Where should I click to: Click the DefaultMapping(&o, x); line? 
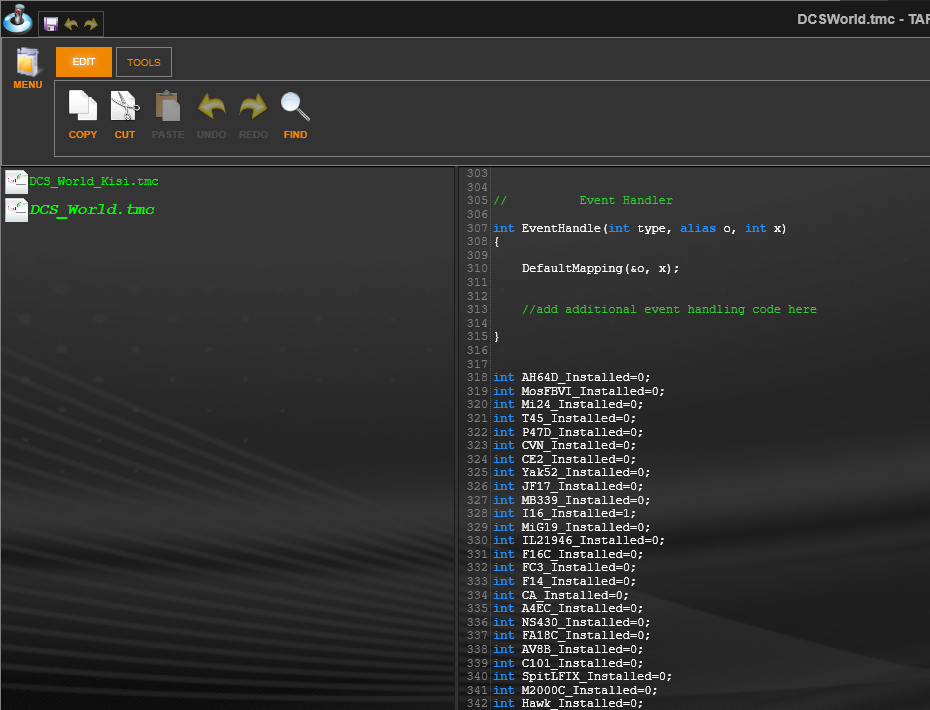click(x=600, y=269)
